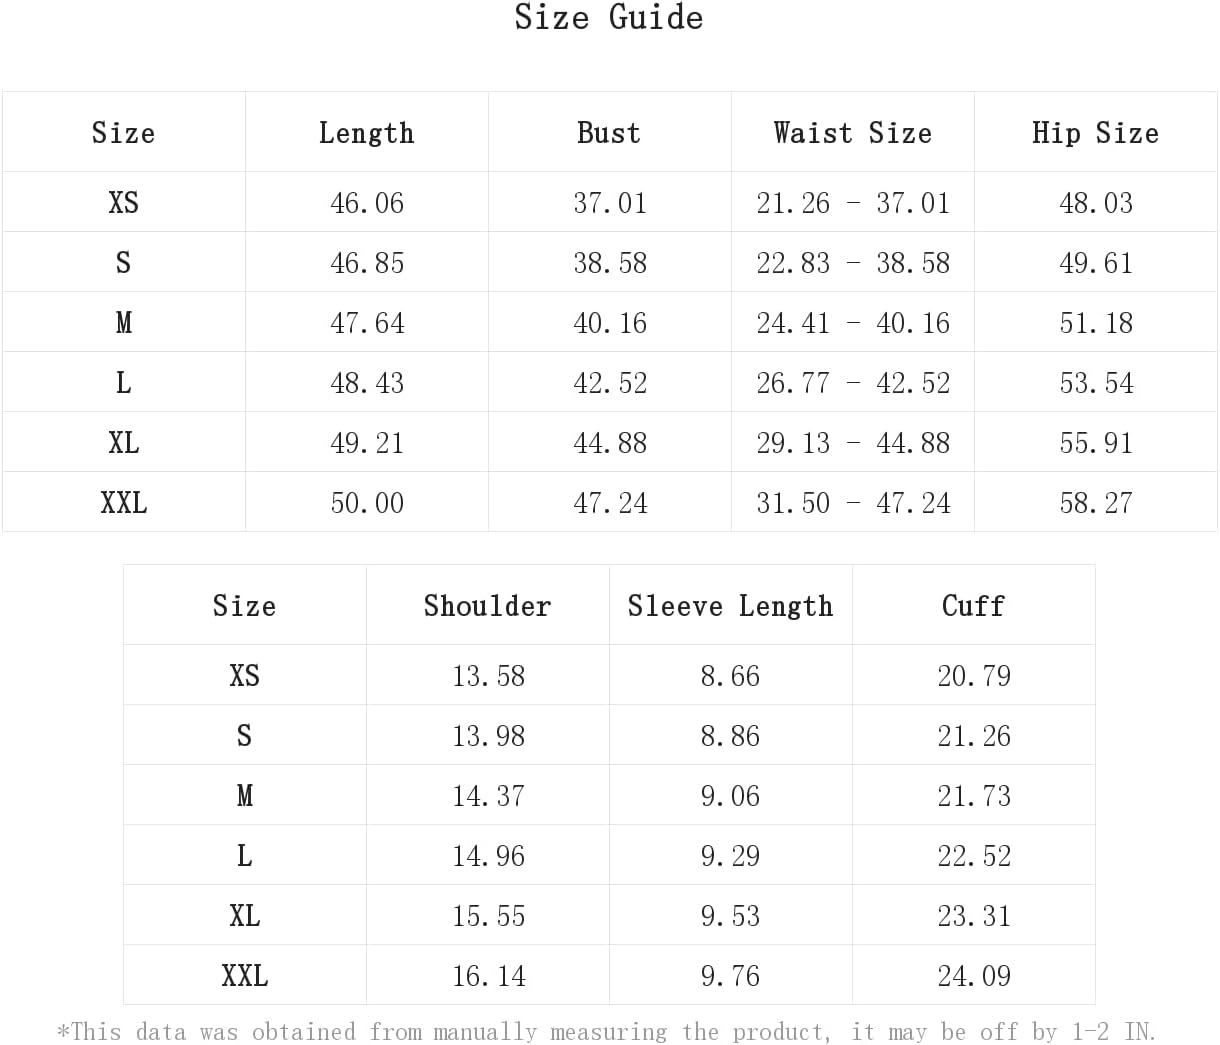The image size is (1220, 1045).
Task: Select the bust value 40.16
Action: pyautogui.click(x=610, y=323)
